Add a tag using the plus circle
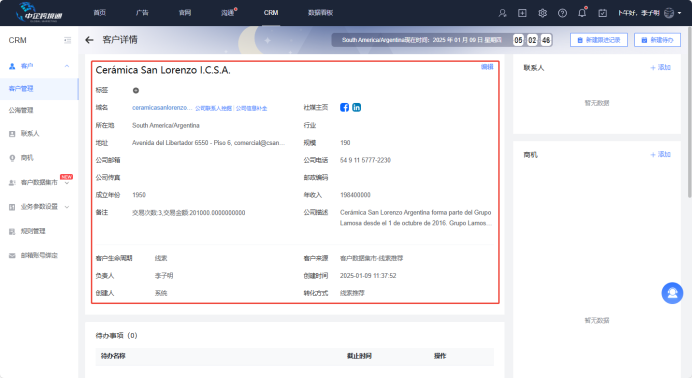Image resolution: width=693 pixels, height=378 pixels. [x=136, y=90]
